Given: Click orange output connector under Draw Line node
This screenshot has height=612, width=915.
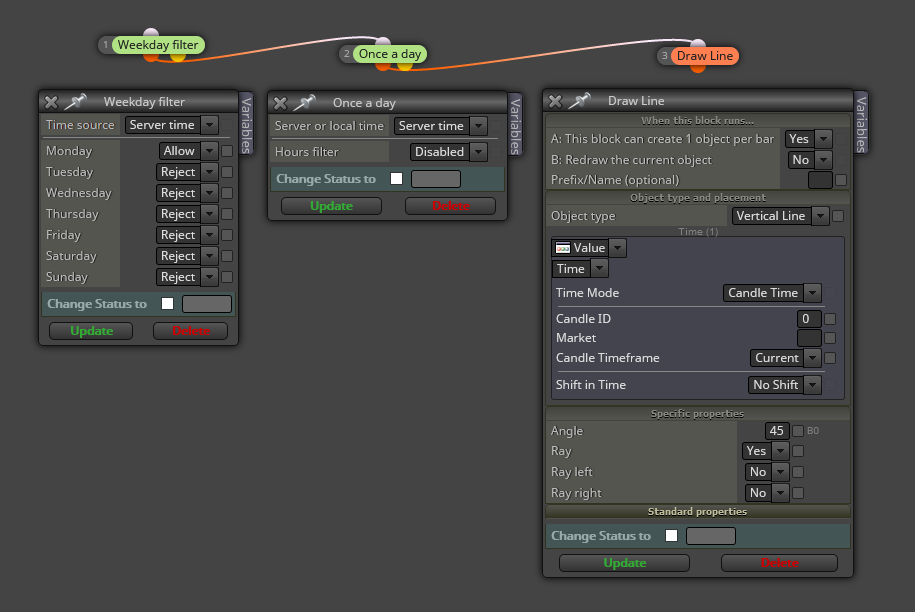Looking at the screenshot, I should coord(698,68).
